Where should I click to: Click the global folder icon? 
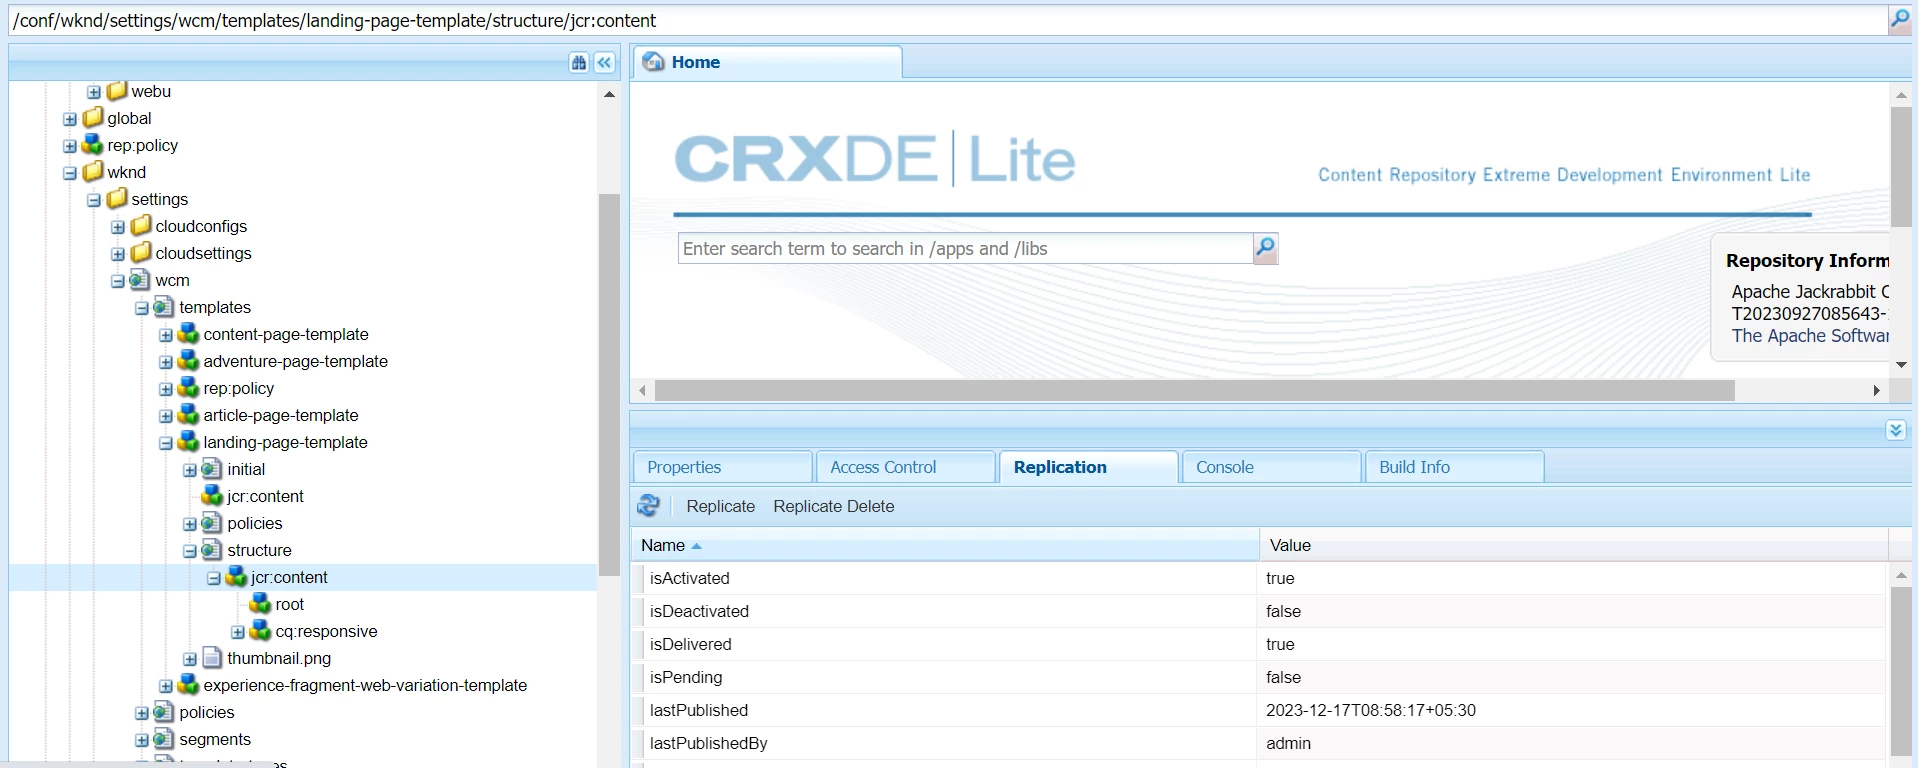tap(93, 118)
